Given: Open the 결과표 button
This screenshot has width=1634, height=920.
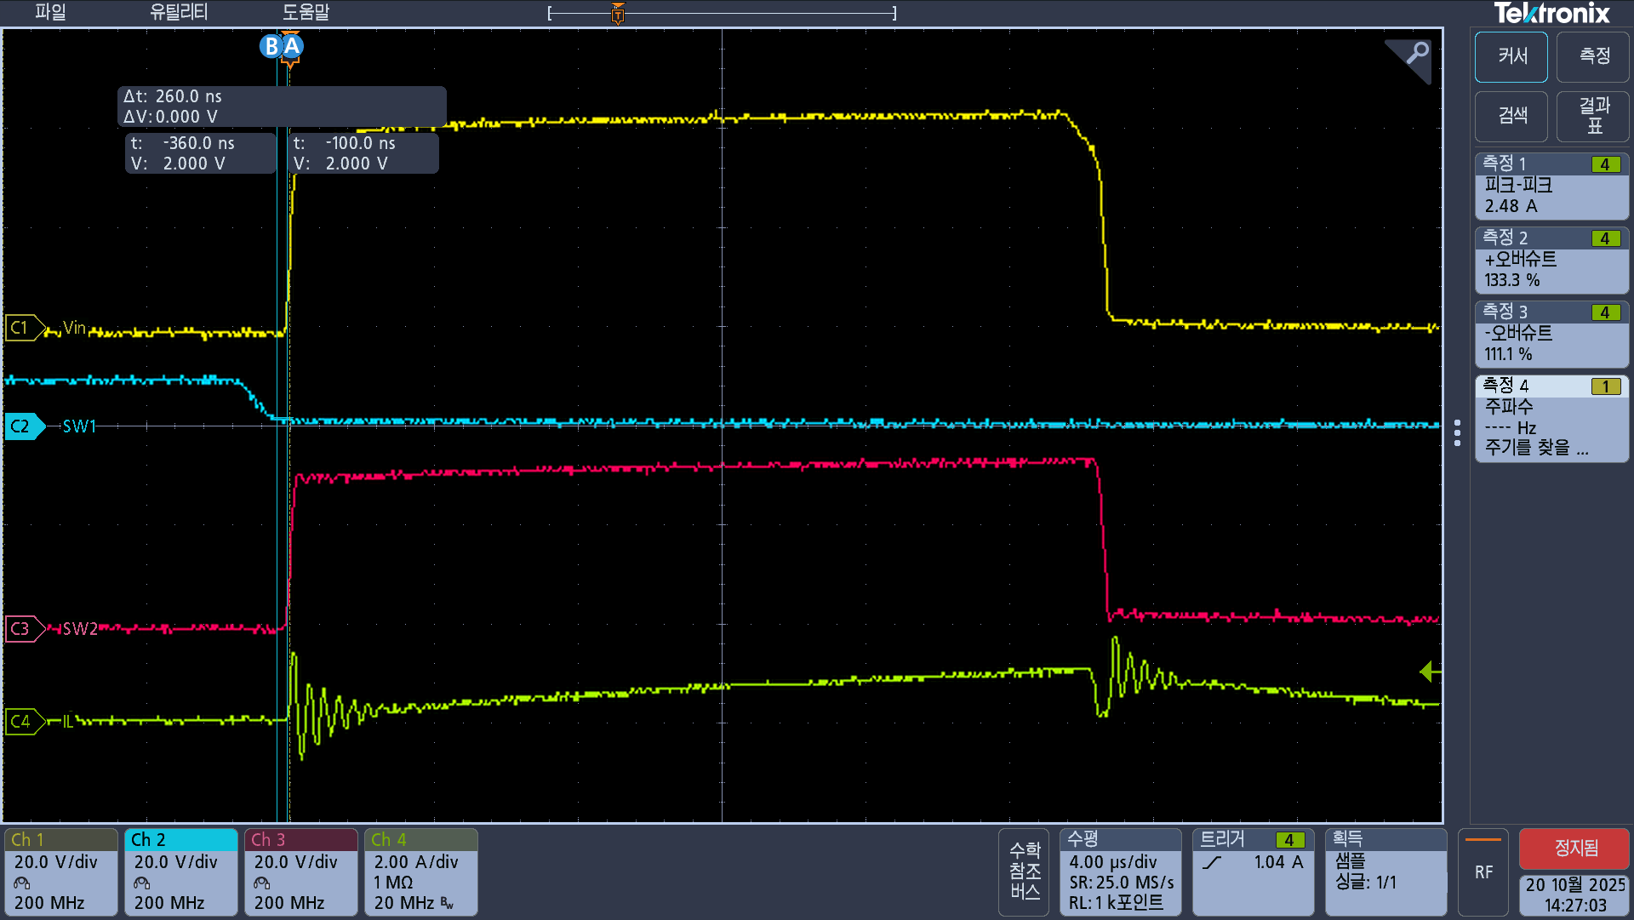Looking at the screenshot, I should pyautogui.click(x=1594, y=116).
